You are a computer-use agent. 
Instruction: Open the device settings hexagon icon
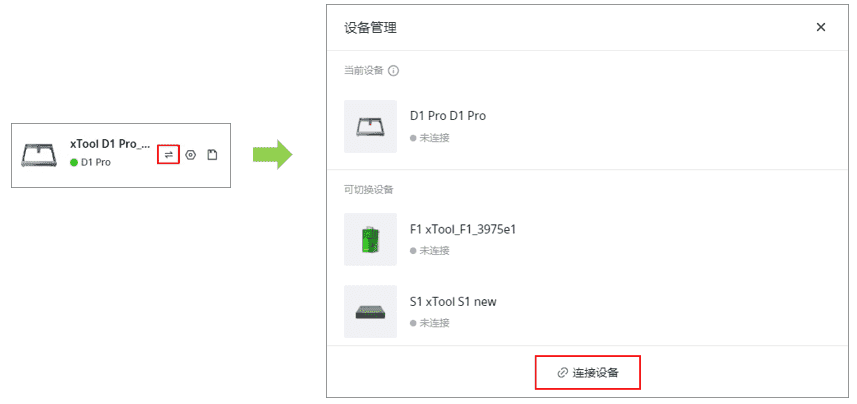190,155
